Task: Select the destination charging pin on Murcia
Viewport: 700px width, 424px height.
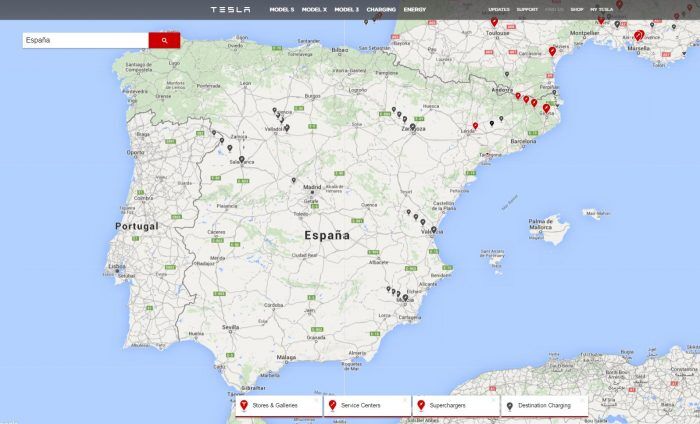Action: (x=405, y=297)
